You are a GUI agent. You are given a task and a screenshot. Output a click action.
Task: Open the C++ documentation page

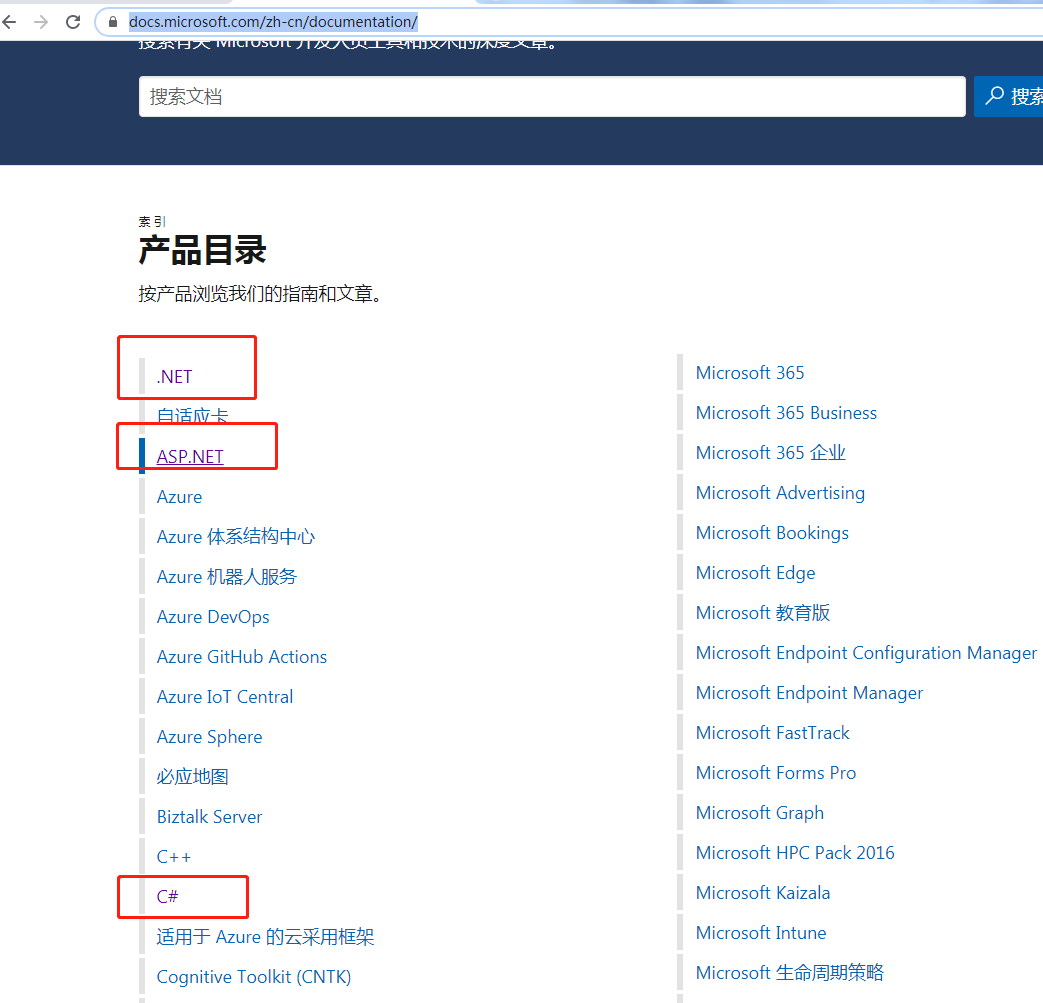click(173, 856)
